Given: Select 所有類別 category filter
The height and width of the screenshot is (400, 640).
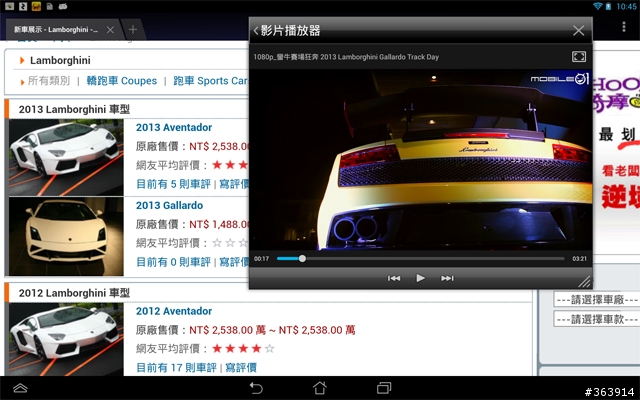Looking at the screenshot, I should (x=49, y=81).
